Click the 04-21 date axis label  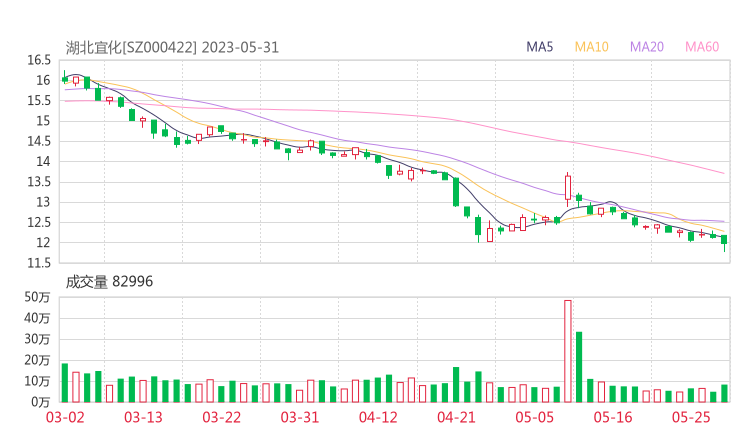pyautogui.click(x=456, y=417)
